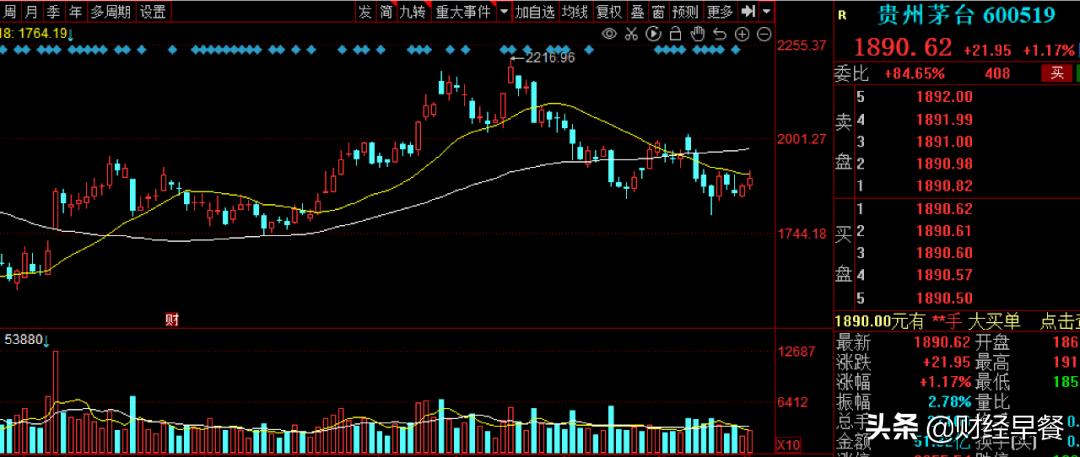This screenshot has width=1080, height=457.
Task: Click the 53880 volume indicator value
Action: click(23, 340)
